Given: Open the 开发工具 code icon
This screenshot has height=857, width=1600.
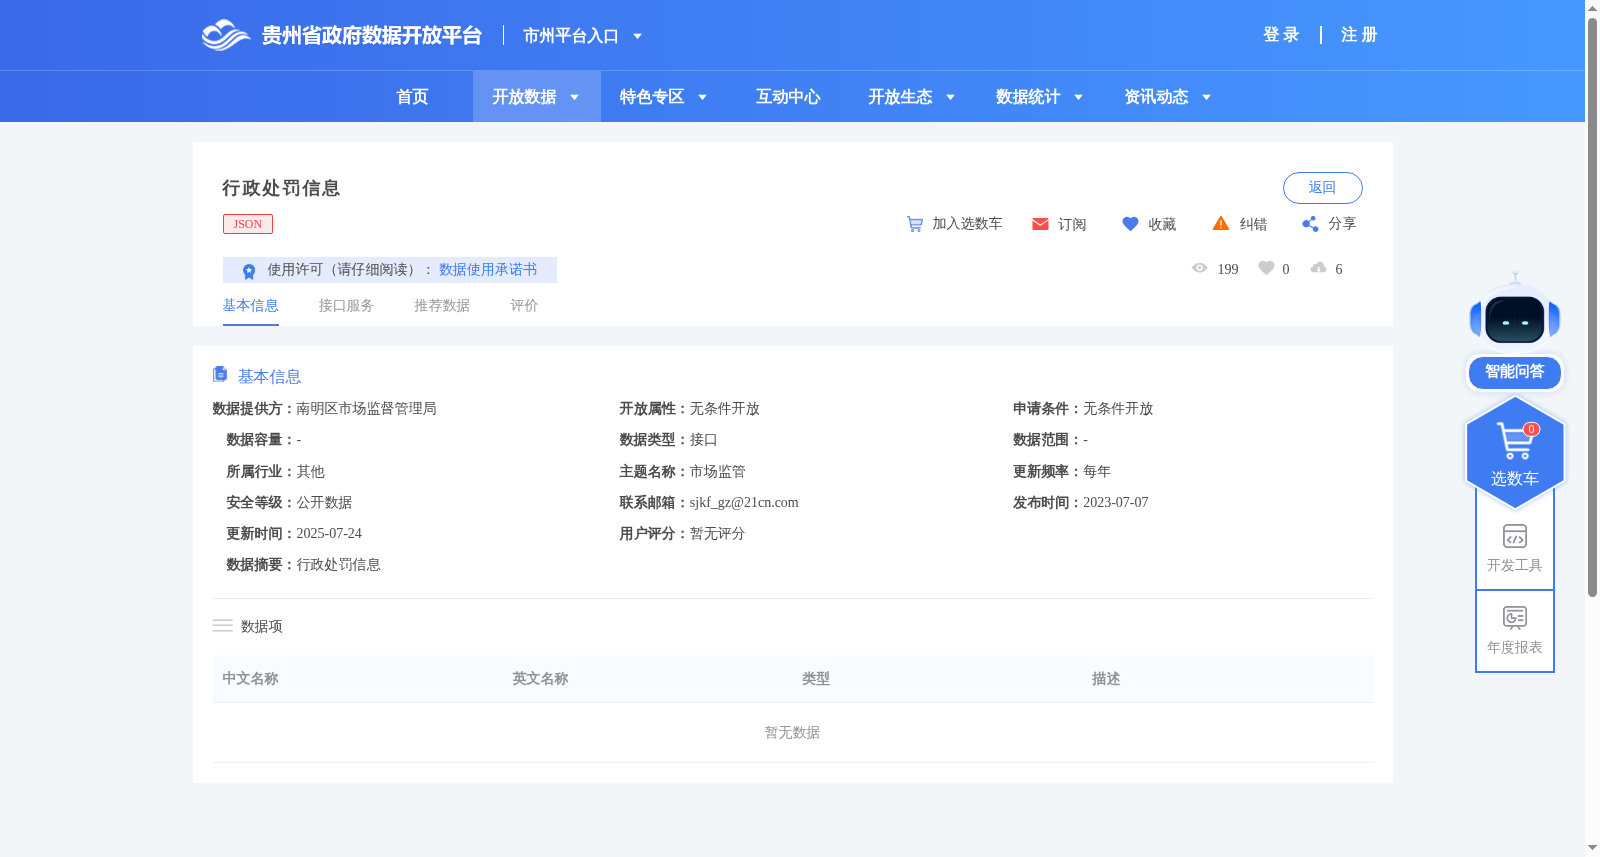Looking at the screenshot, I should coord(1515,536).
